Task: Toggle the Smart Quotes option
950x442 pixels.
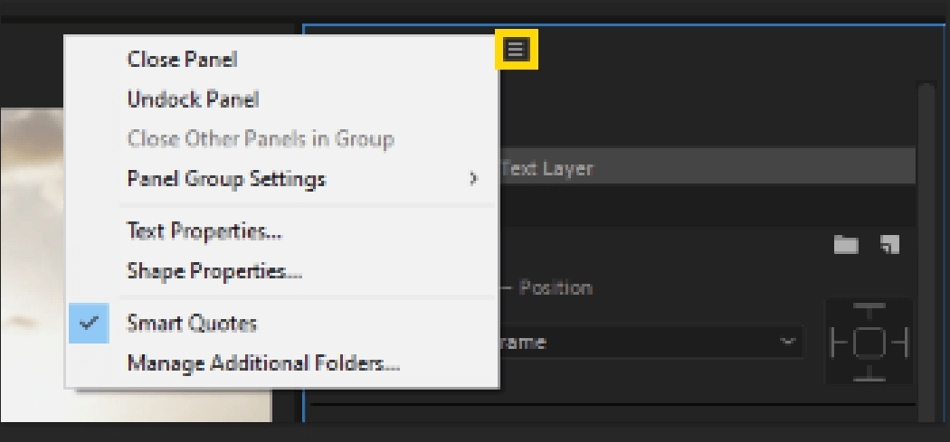Action: point(192,323)
